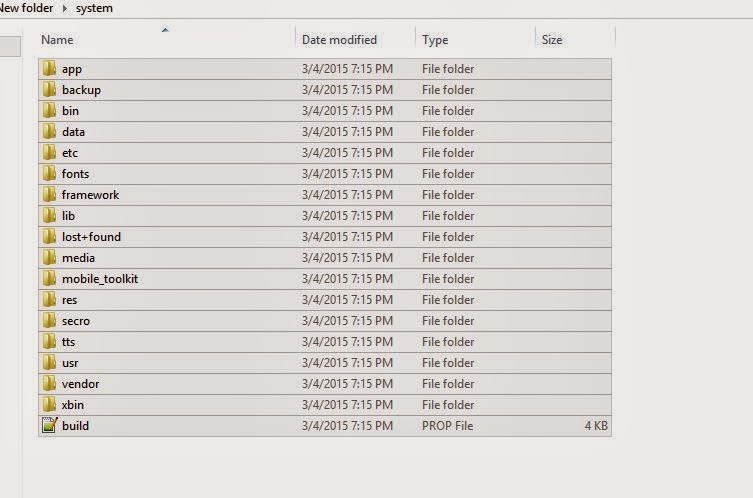Click the 'File folder' type in vendor row
Image resolution: width=753 pixels, height=498 pixels.
pos(448,384)
